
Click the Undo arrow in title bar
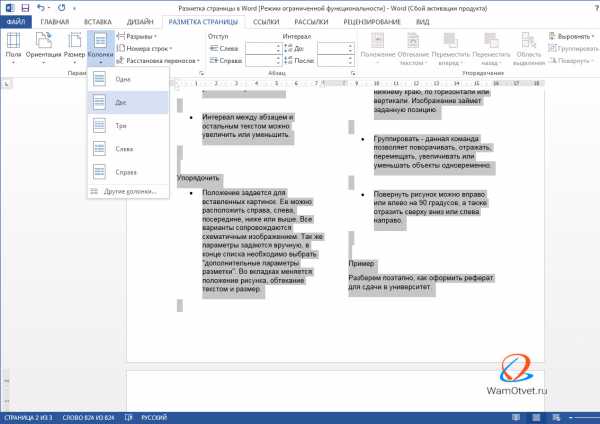point(41,8)
